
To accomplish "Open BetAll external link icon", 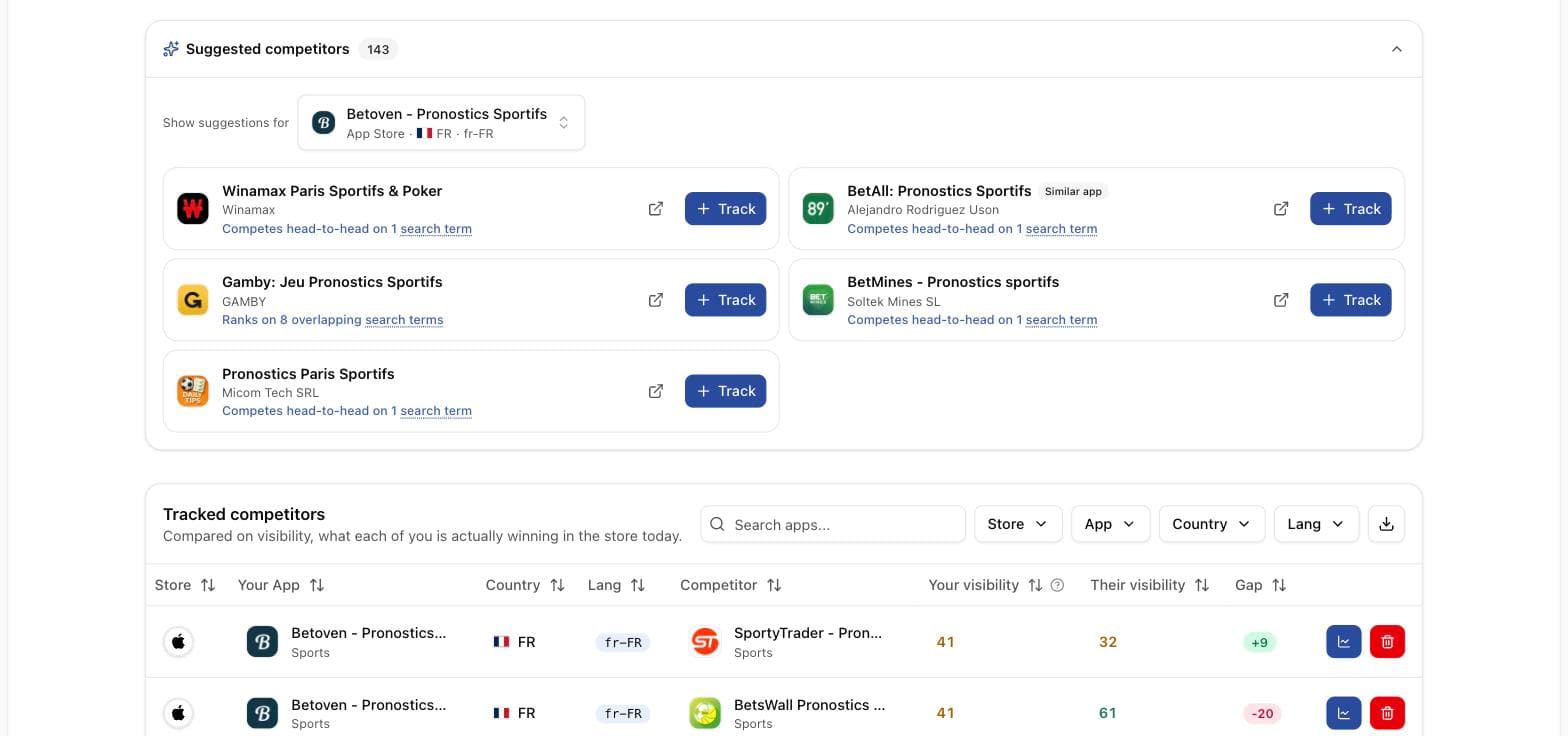I will pos(1281,209).
